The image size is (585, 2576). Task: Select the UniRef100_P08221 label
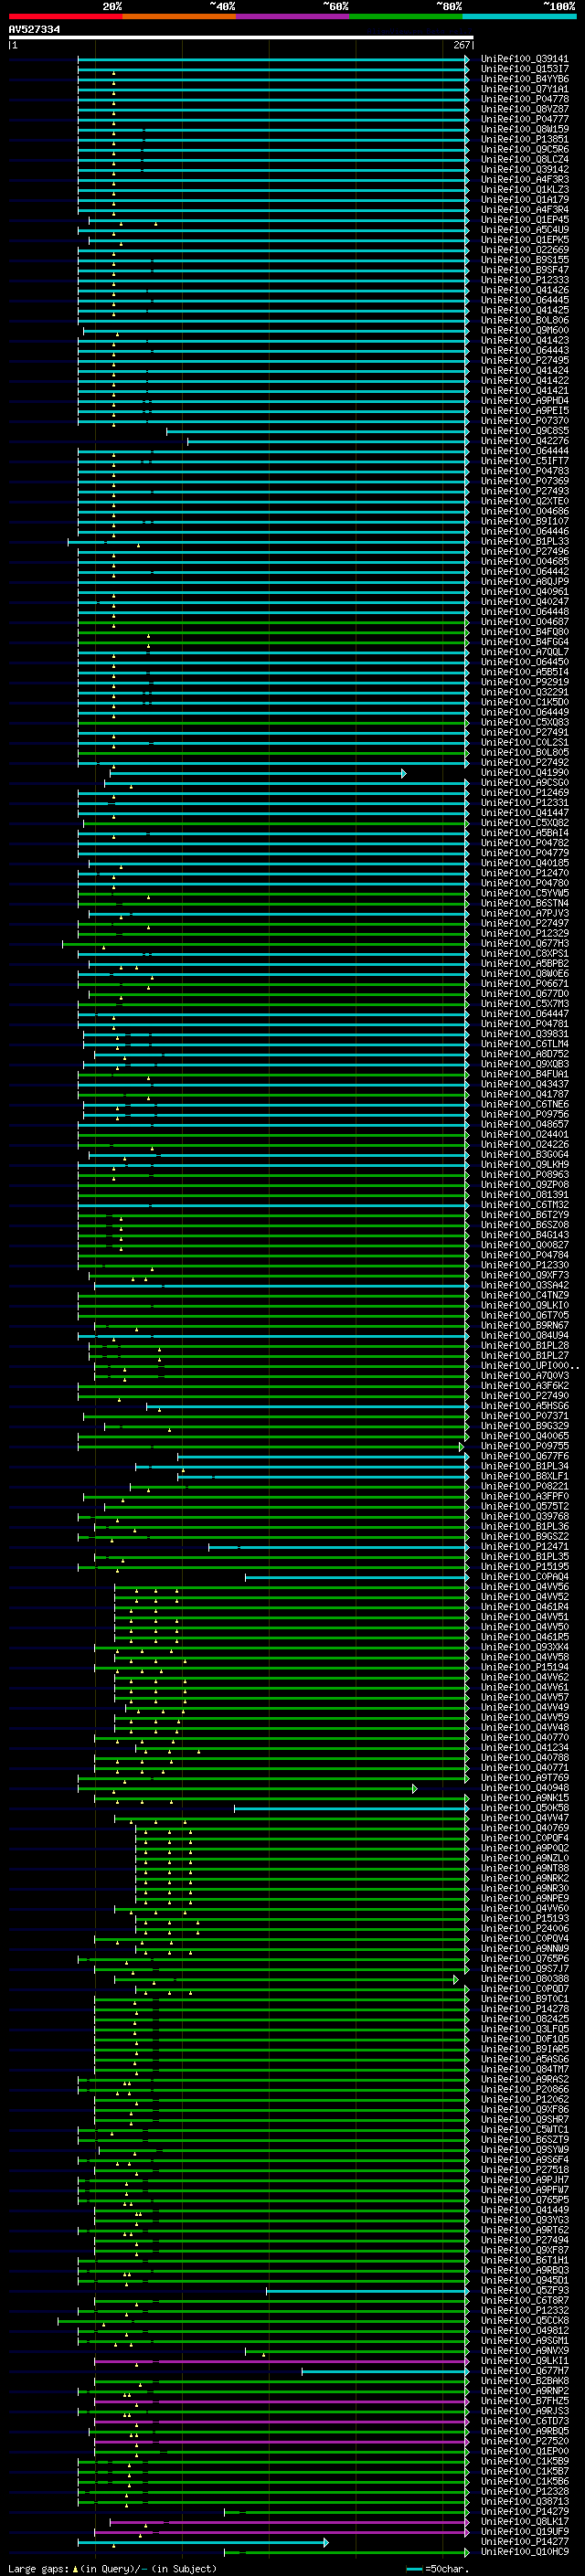click(525, 1486)
